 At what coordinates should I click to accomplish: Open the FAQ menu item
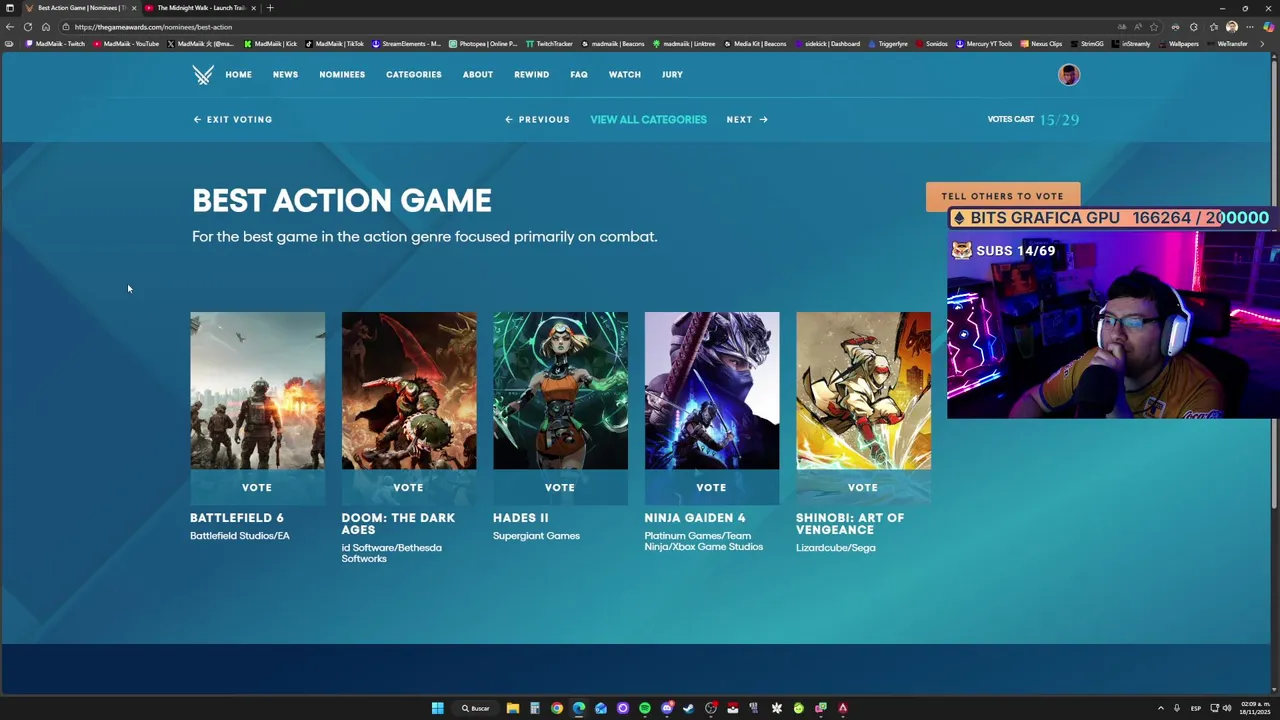click(x=579, y=75)
